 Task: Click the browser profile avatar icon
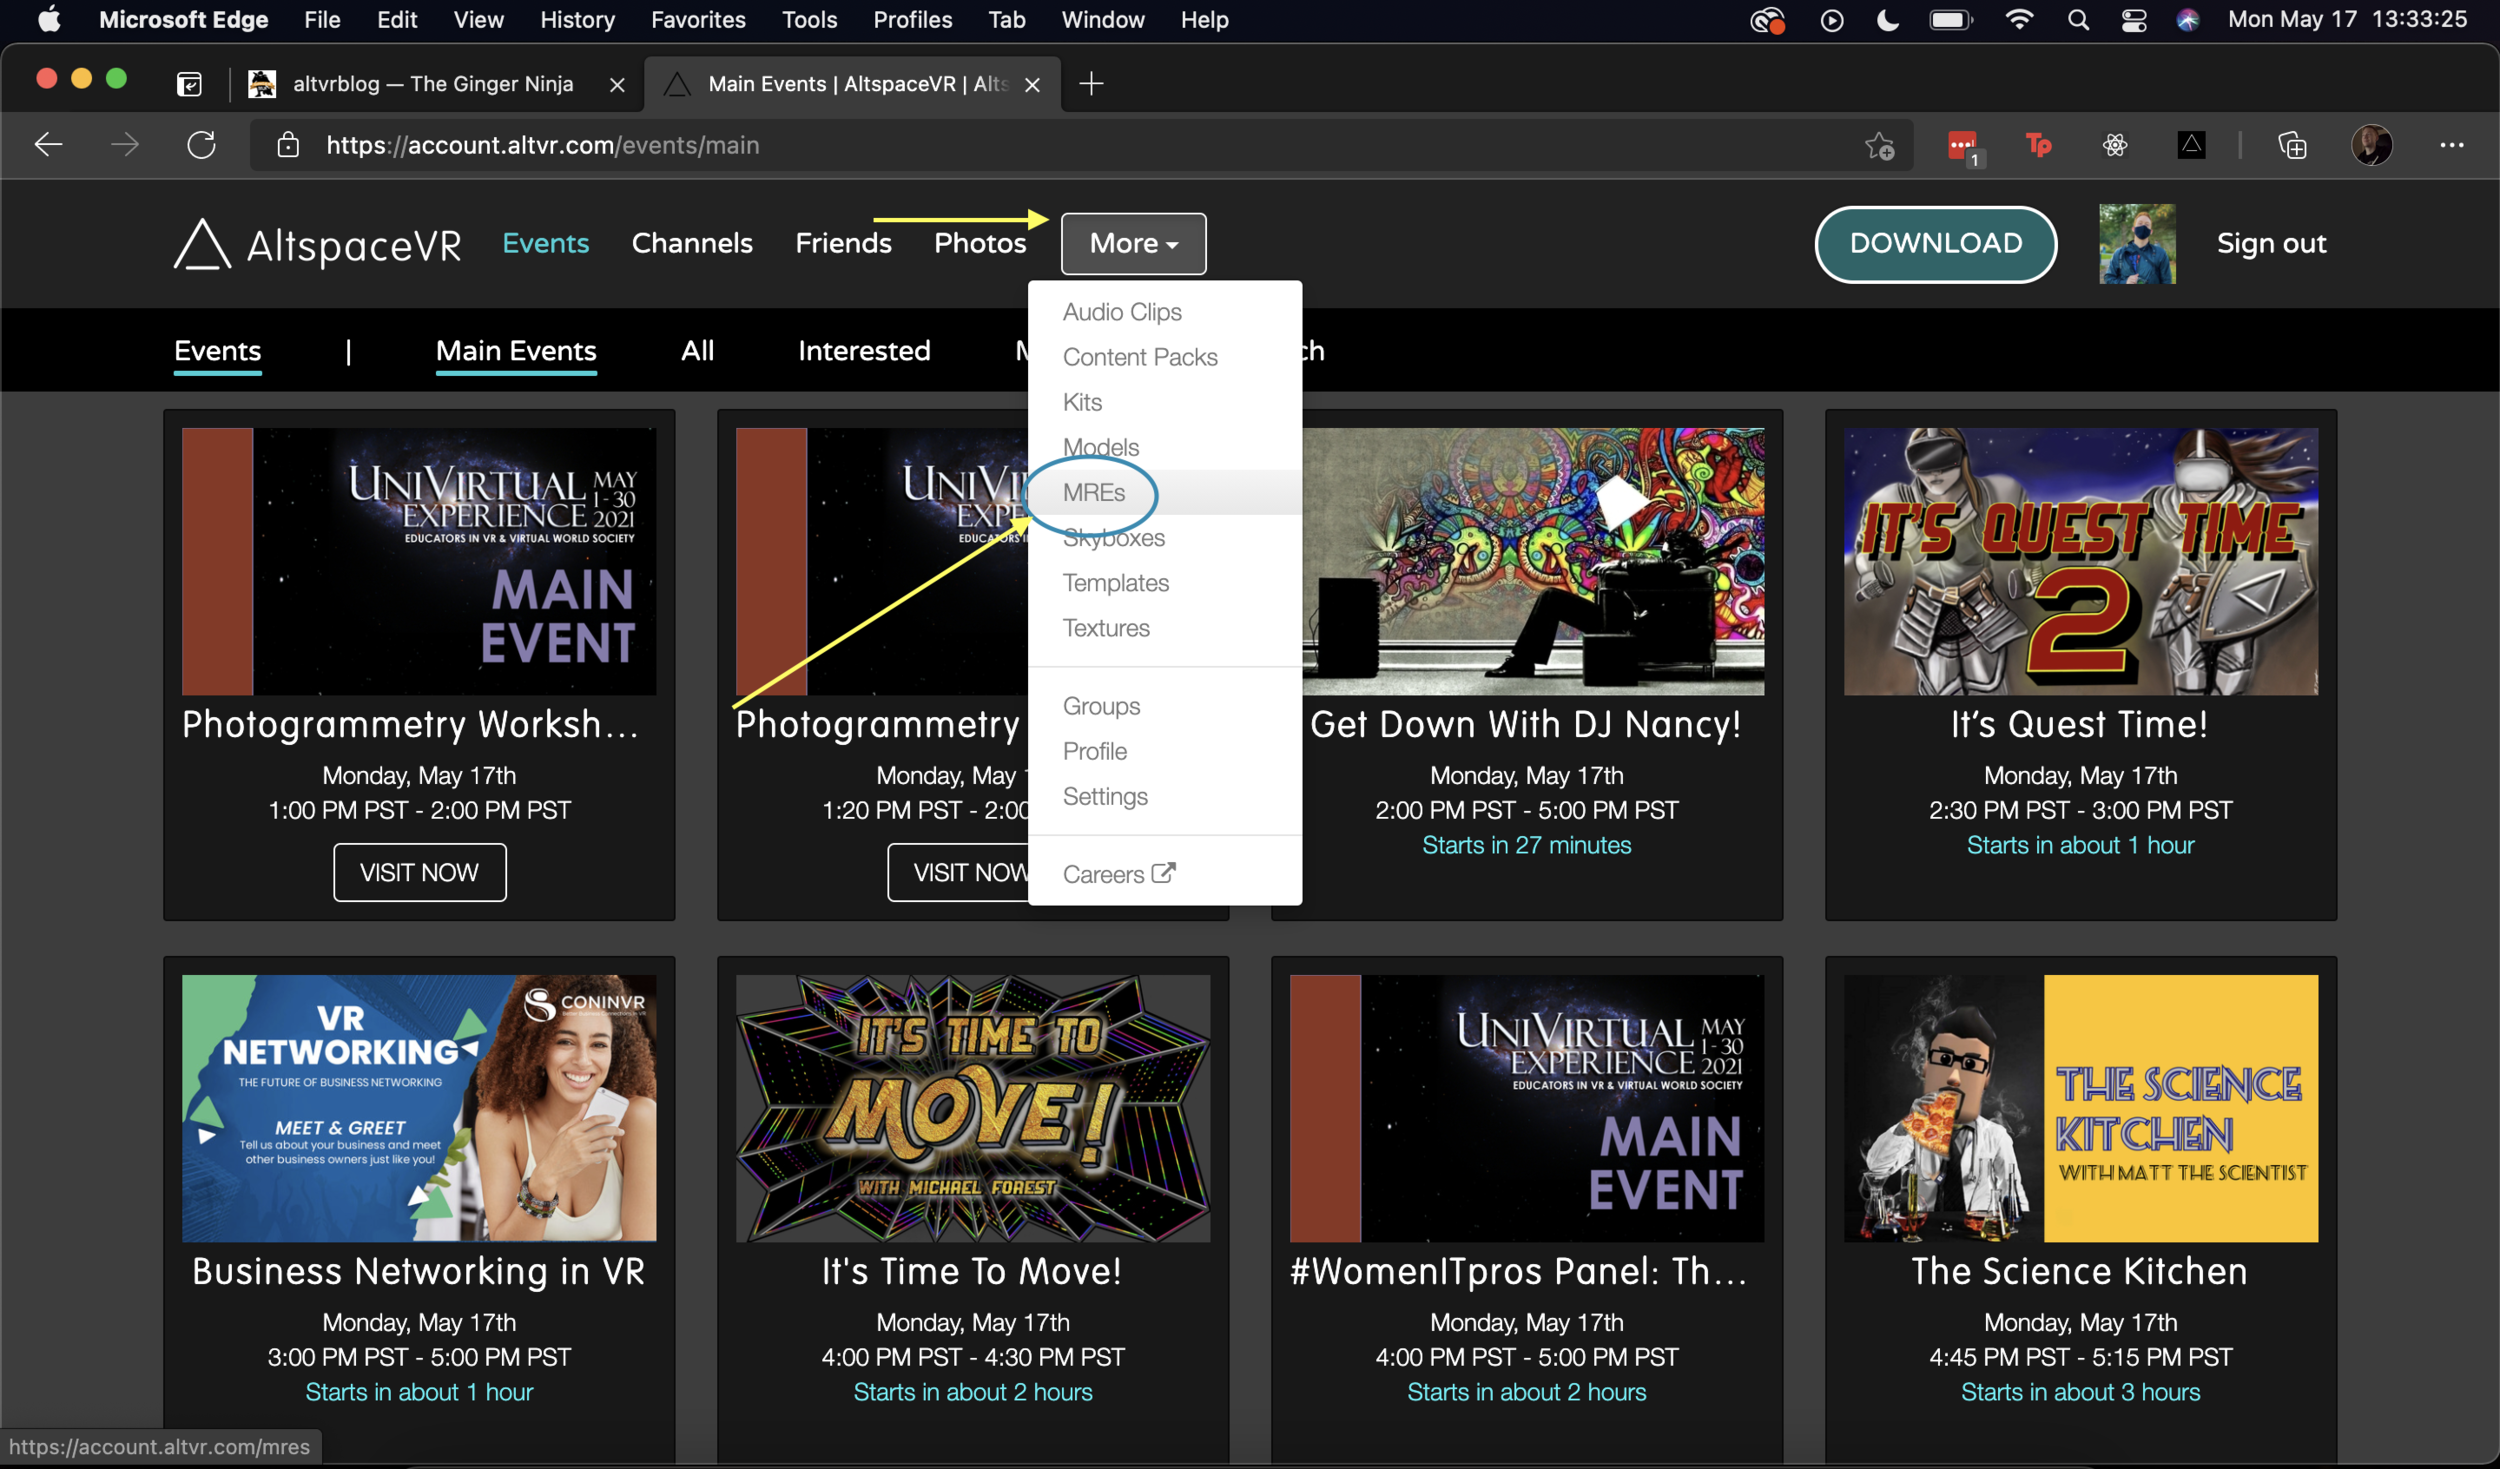[x=2371, y=146]
